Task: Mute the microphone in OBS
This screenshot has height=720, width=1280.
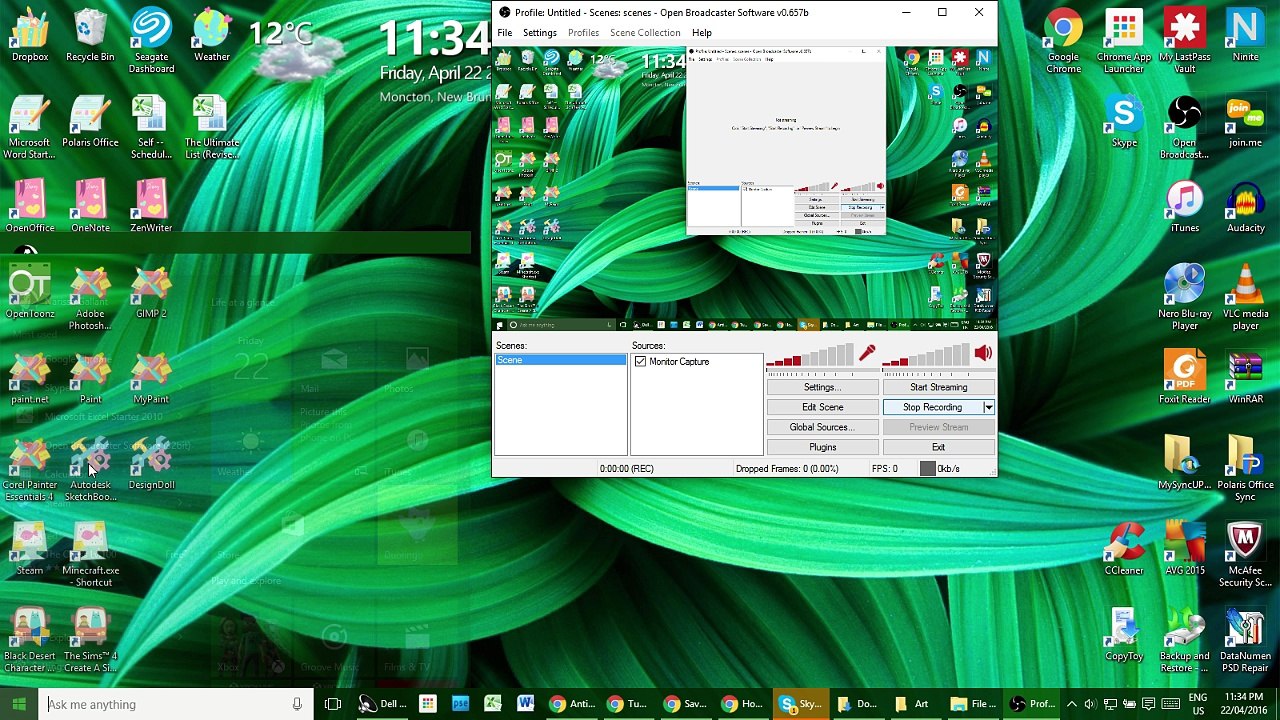Action: (867, 353)
